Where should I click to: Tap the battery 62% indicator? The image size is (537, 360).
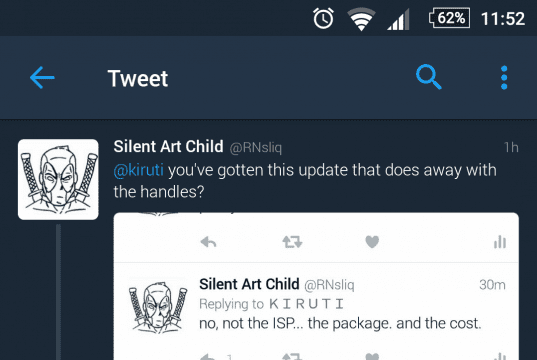449,18
